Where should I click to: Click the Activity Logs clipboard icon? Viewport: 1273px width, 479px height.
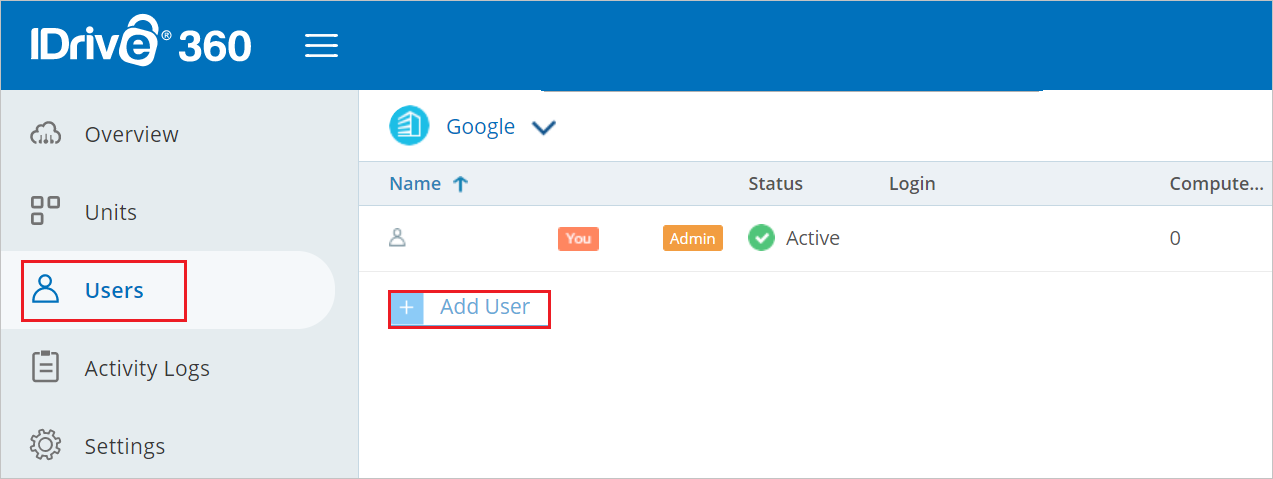tap(46, 367)
